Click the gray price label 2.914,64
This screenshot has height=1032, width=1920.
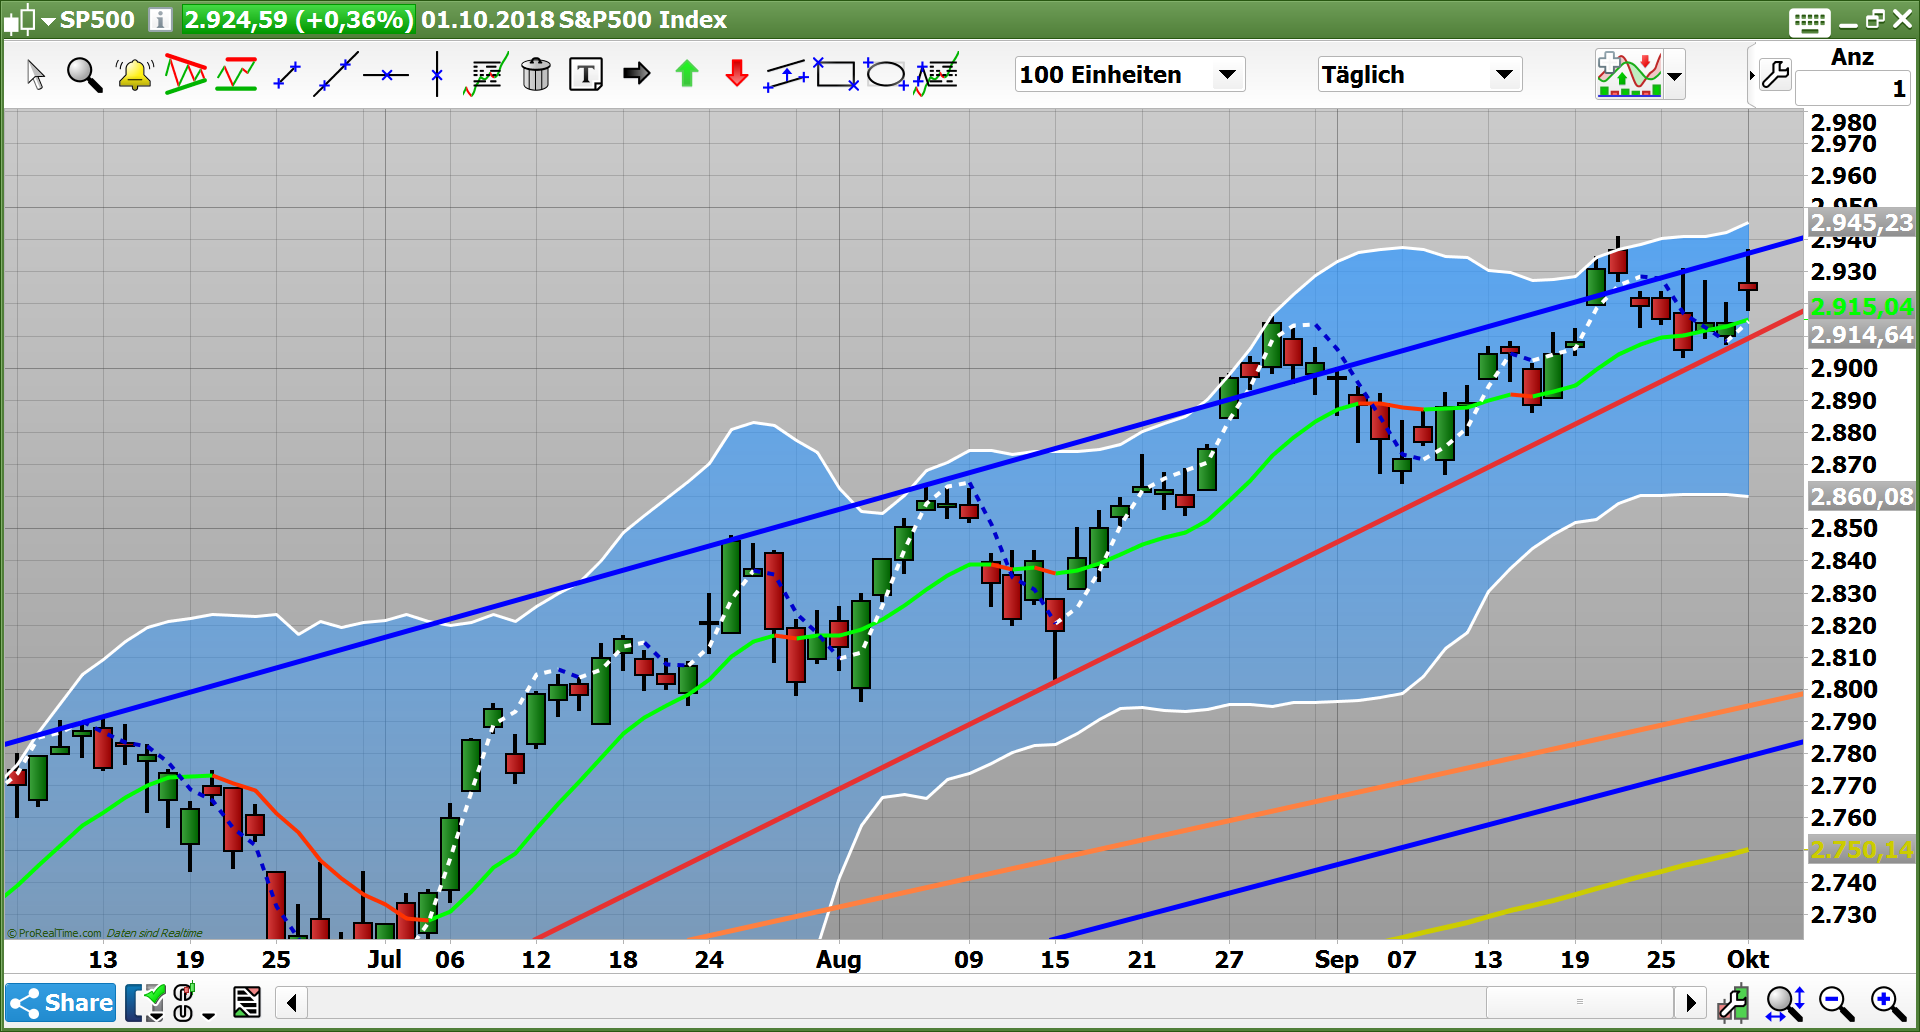(1861, 334)
